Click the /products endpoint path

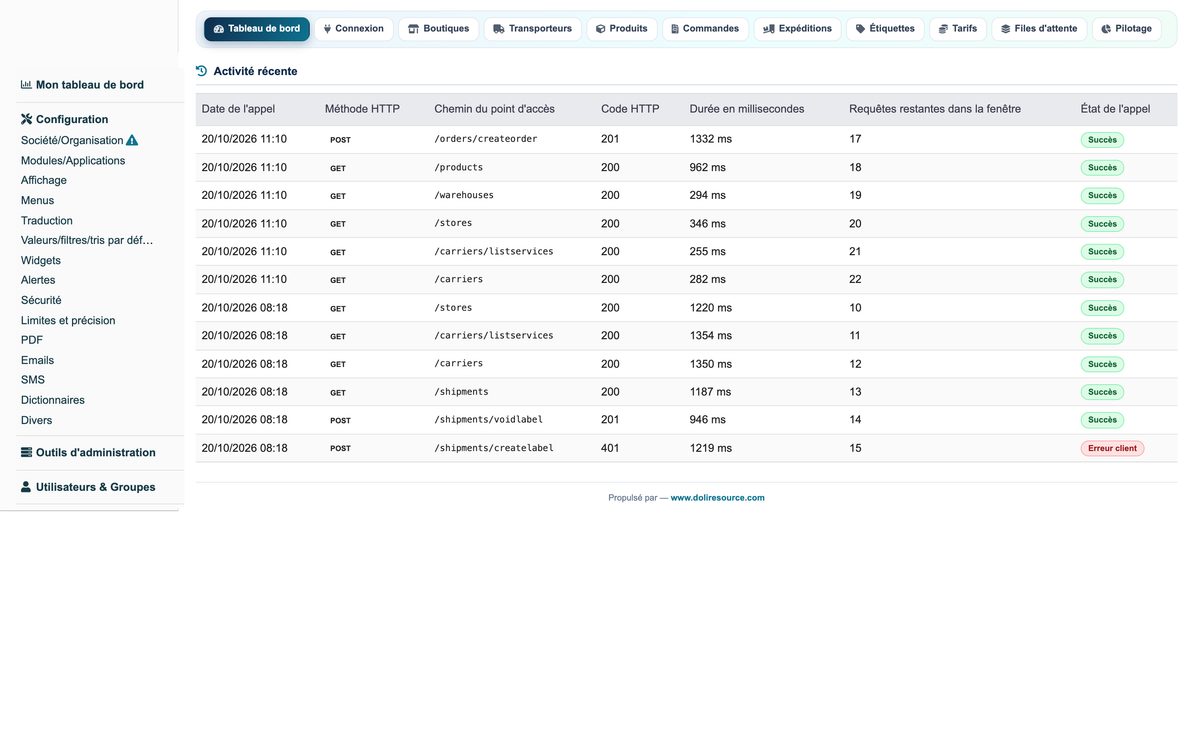(459, 167)
